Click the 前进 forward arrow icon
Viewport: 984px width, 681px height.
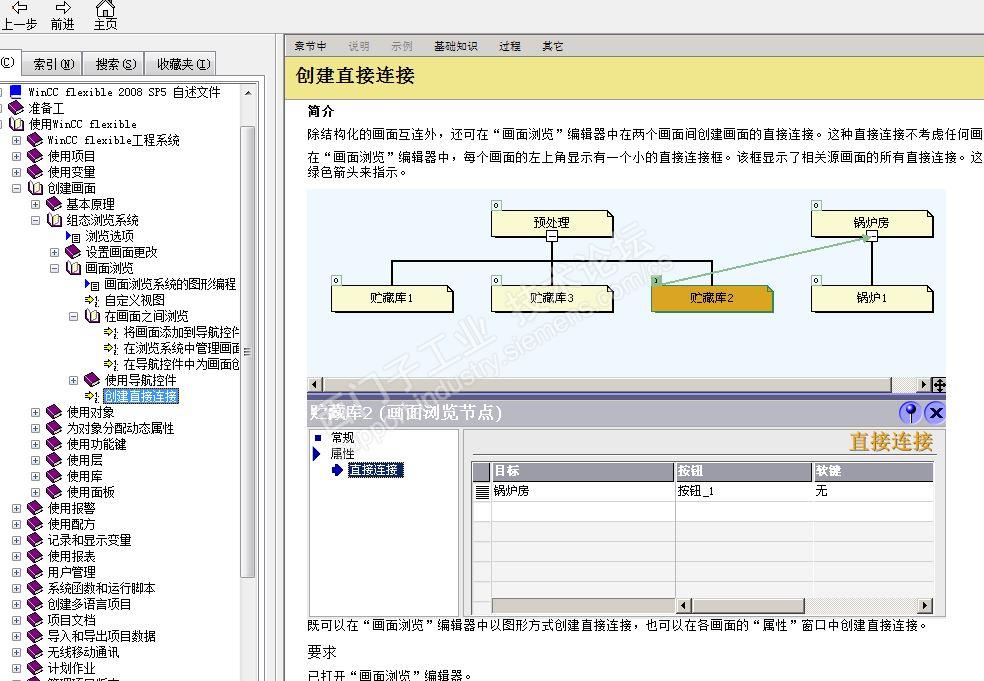click(63, 8)
